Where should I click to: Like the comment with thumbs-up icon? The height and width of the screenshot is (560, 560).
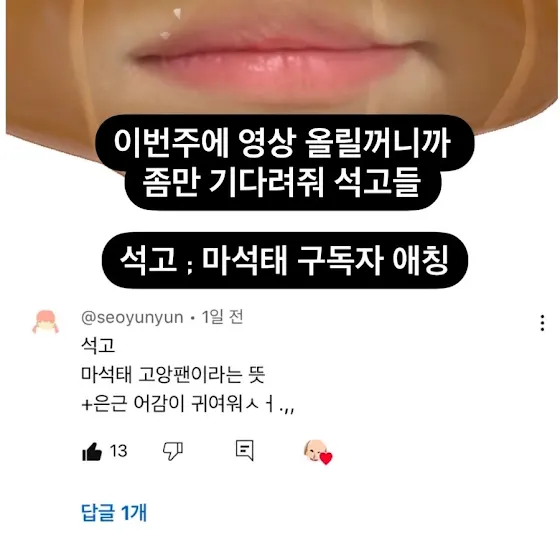click(92, 451)
